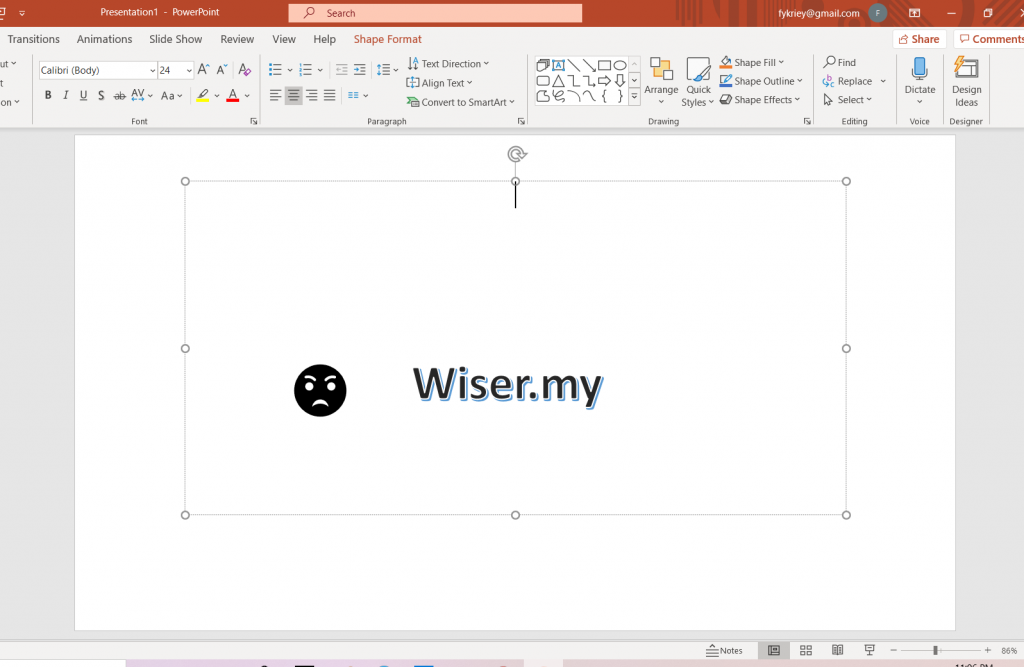Open Align Text dropdown

pos(440,83)
